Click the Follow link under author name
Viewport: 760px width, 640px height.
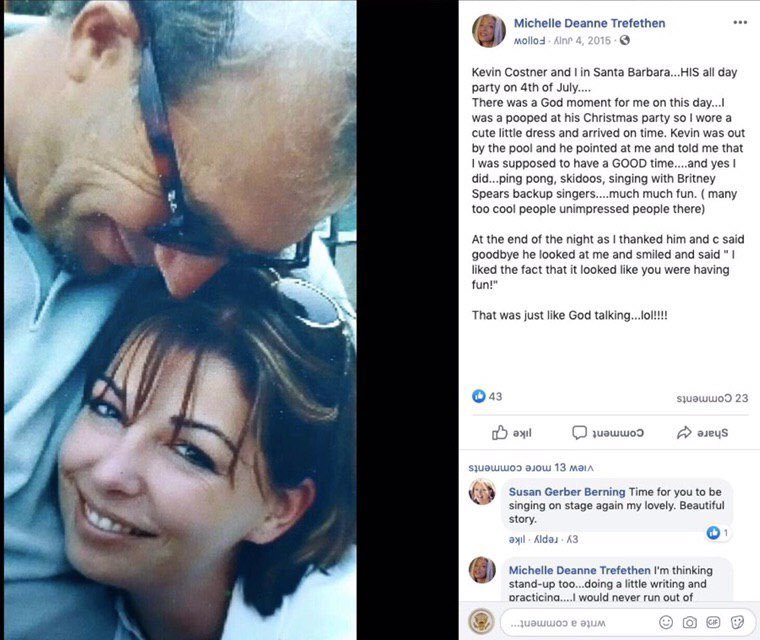click(x=529, y=41)
